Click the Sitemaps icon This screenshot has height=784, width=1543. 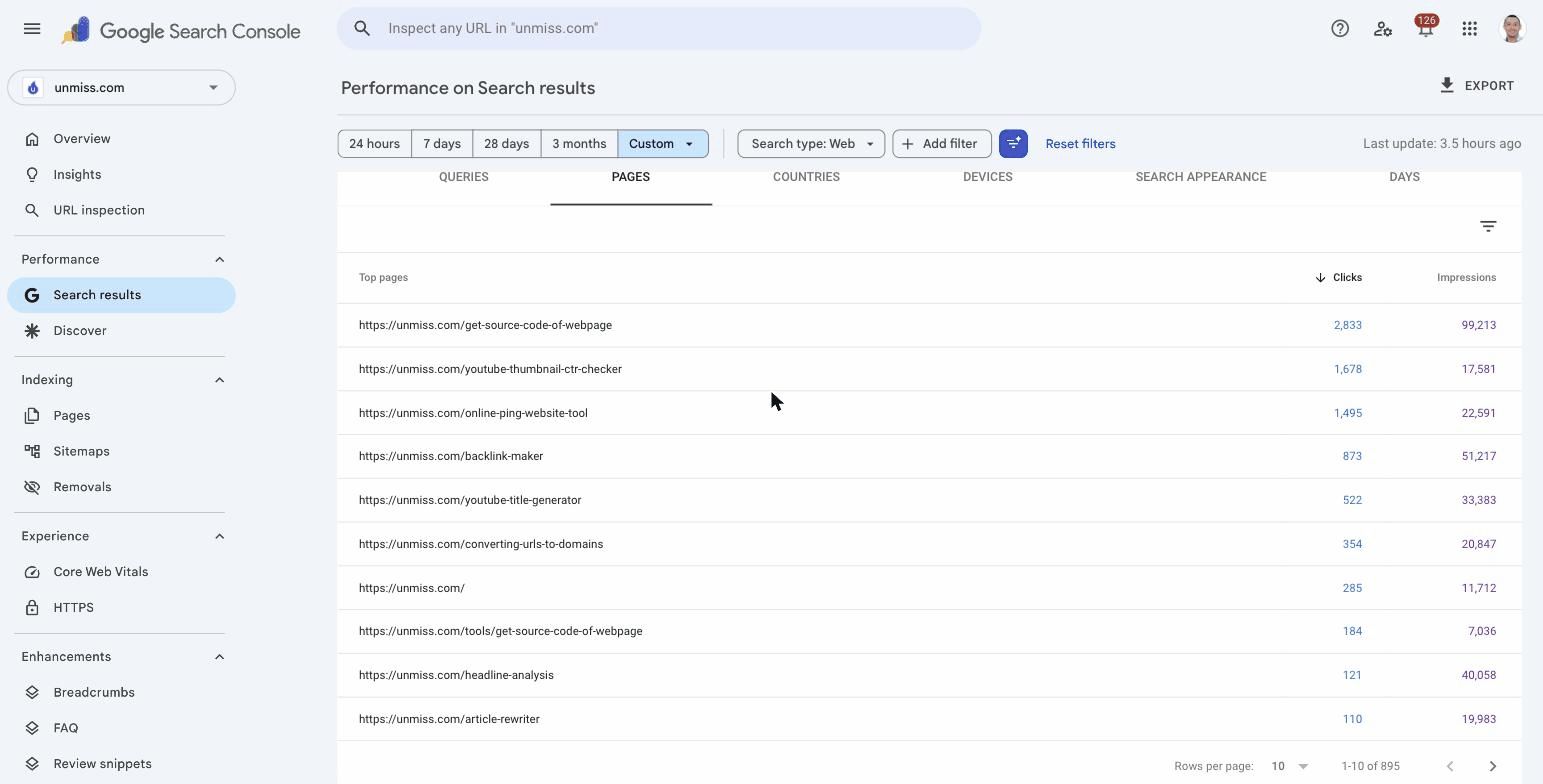coord(32,452)
